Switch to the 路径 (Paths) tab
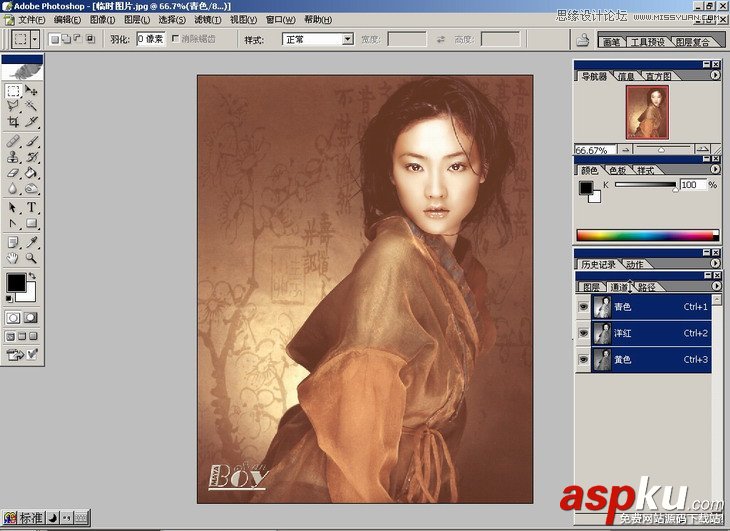Viewport: 730px width, 531px height. coord(646,287)
